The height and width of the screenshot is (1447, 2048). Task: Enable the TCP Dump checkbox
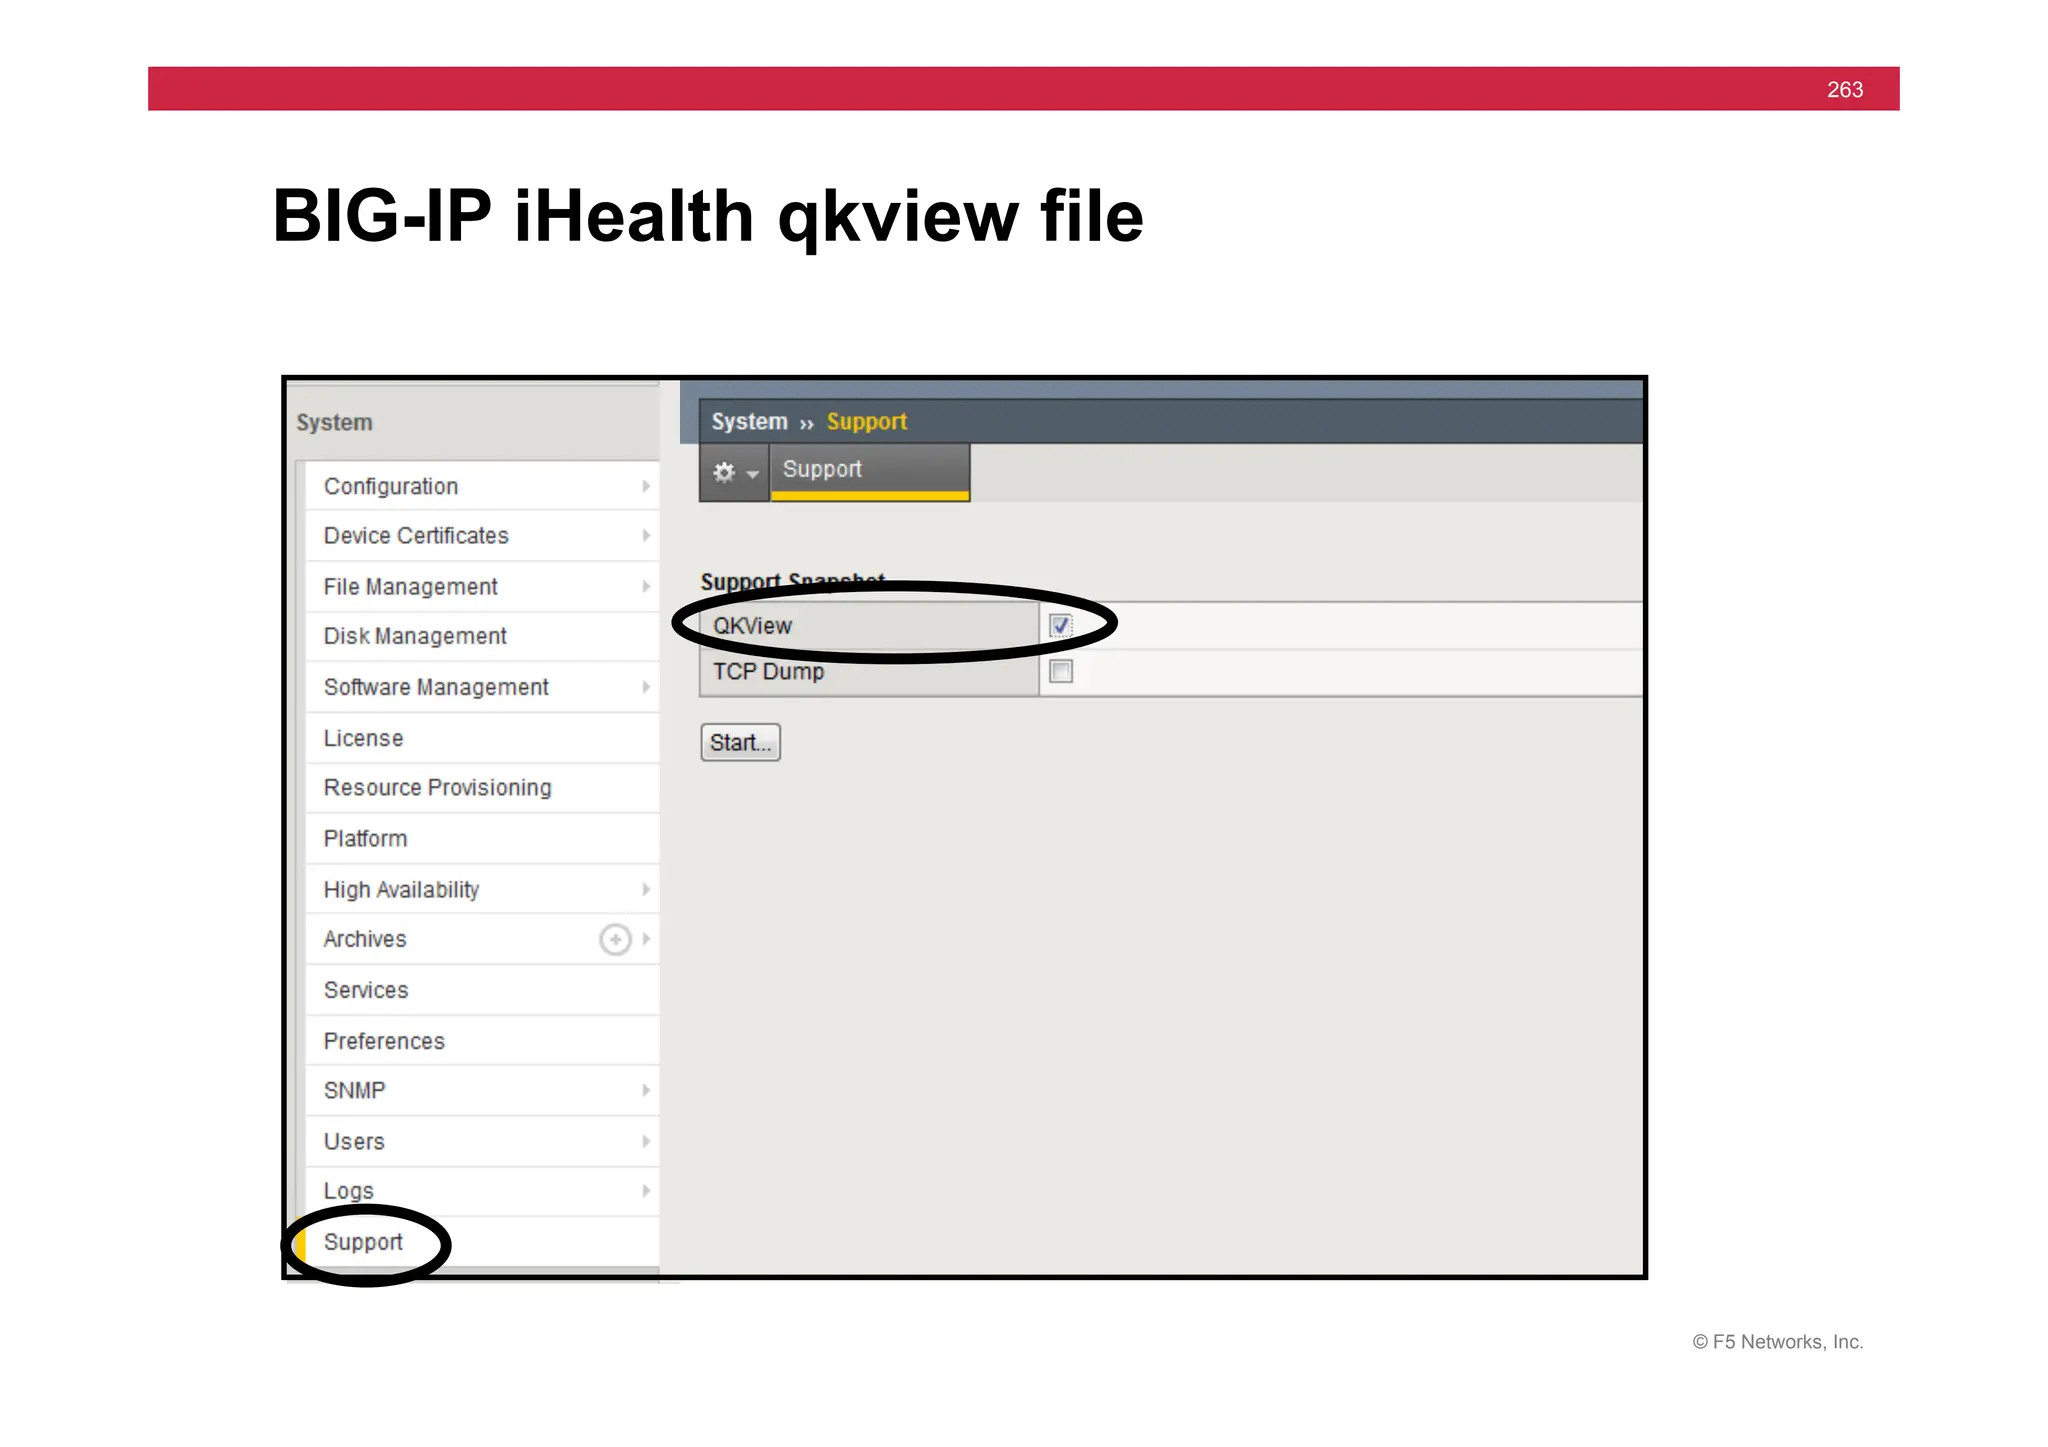[1061, 671]
